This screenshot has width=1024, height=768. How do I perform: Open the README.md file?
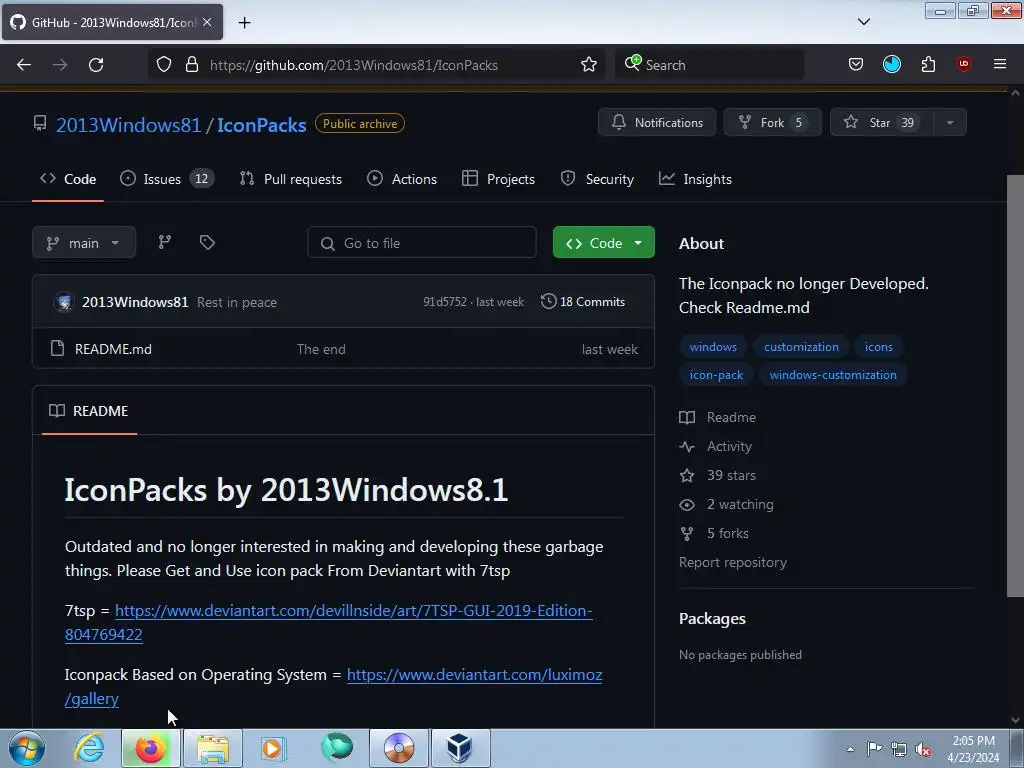[113, 349]
